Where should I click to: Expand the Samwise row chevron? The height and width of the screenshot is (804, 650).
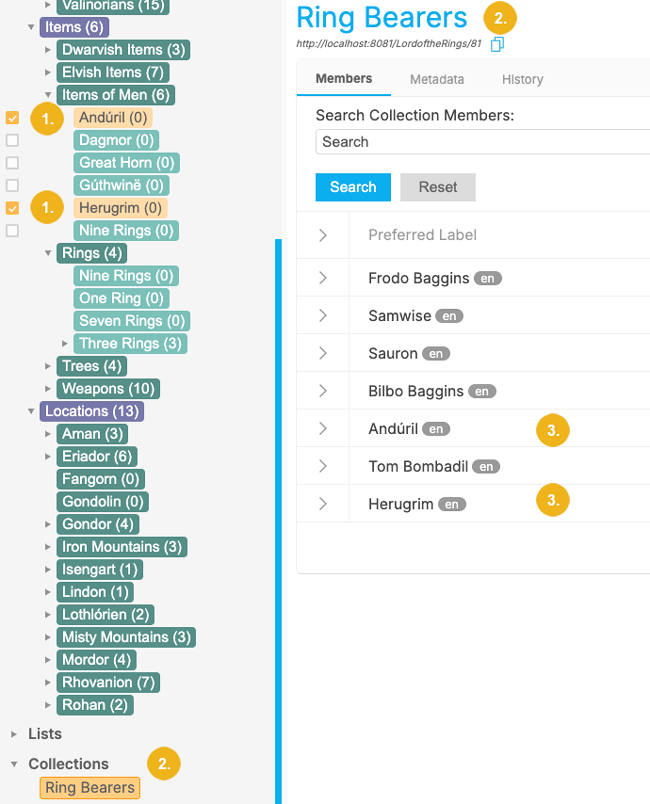[x=323, y=316]
